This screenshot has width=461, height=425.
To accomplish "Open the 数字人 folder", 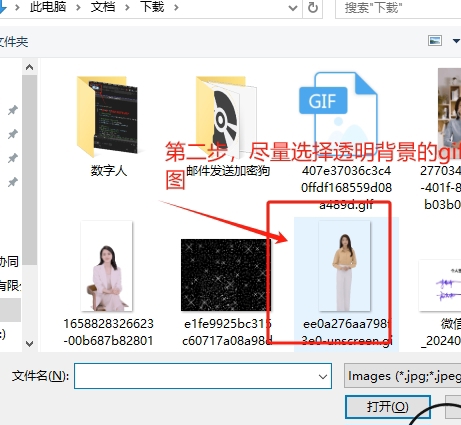I will click(x=107, y=117).
